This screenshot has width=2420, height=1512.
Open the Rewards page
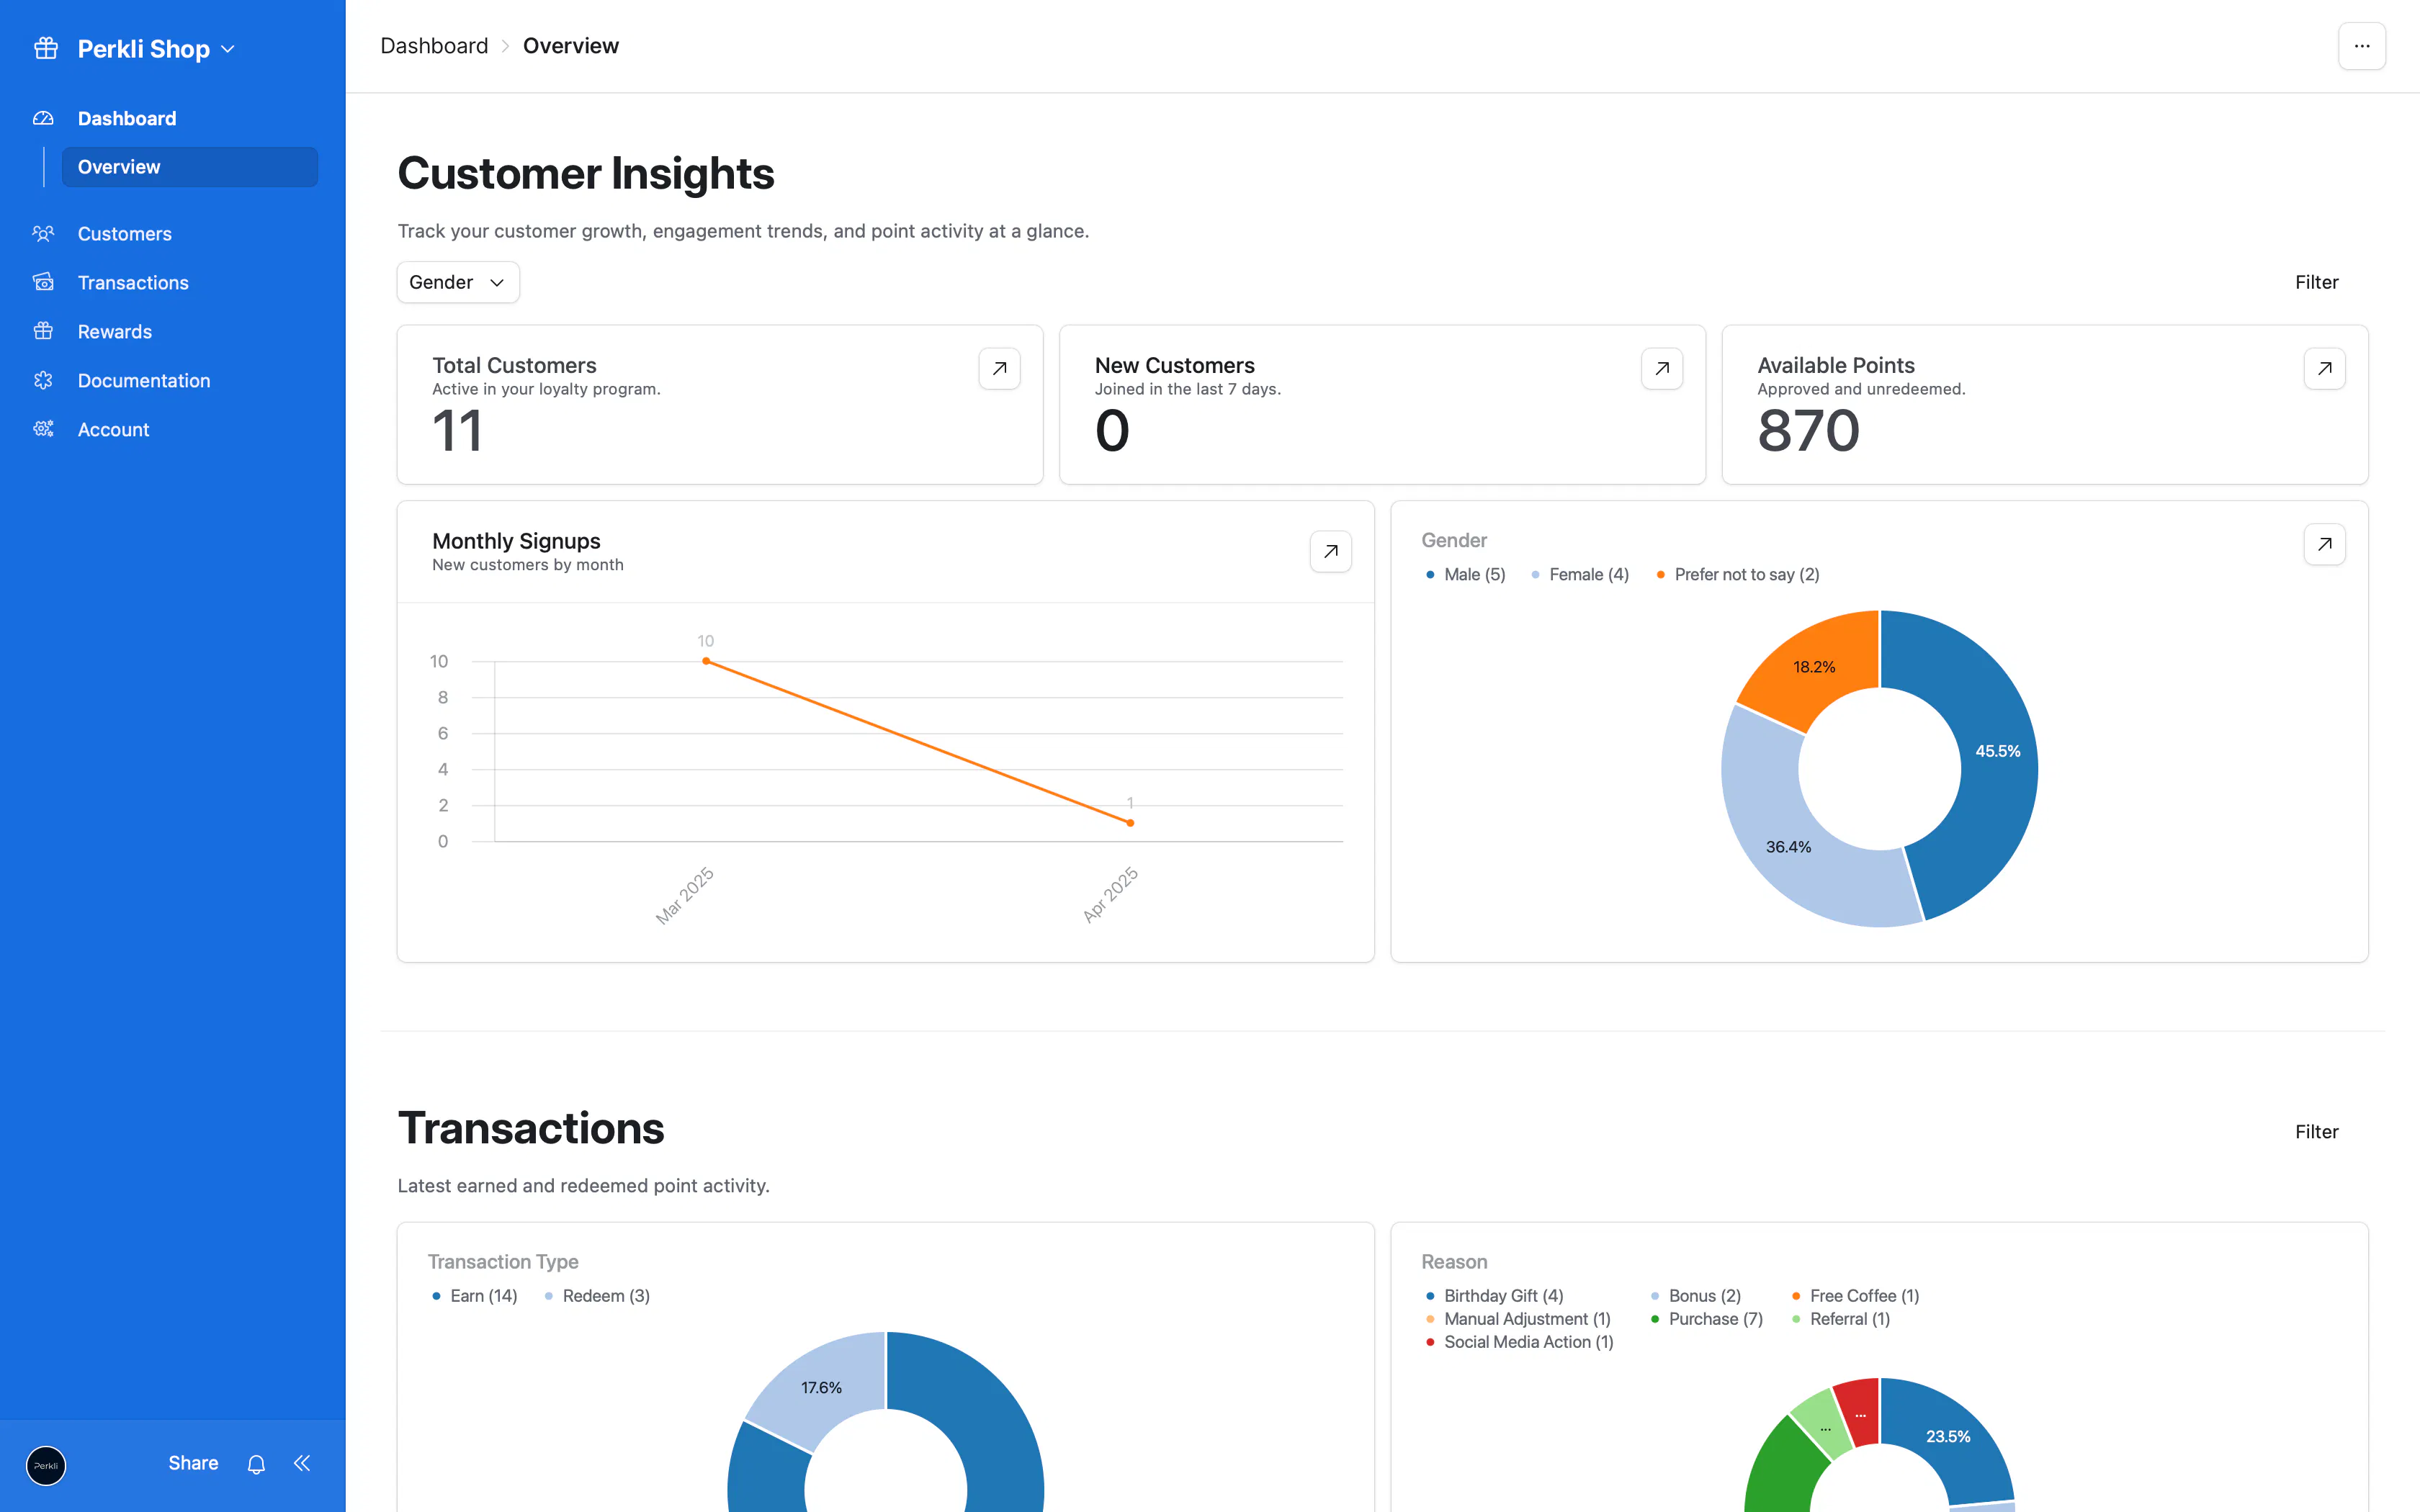coord(115,331)
